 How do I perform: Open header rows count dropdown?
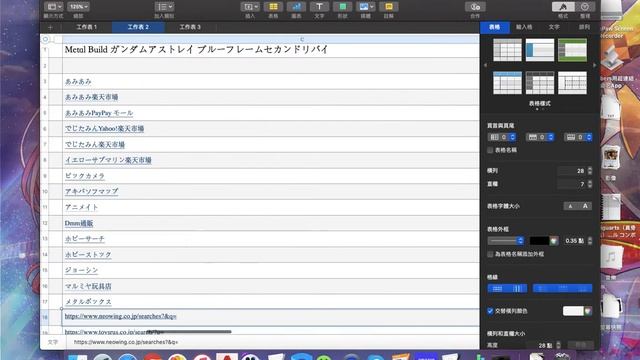pyautogui.click(x=540, y=137)
